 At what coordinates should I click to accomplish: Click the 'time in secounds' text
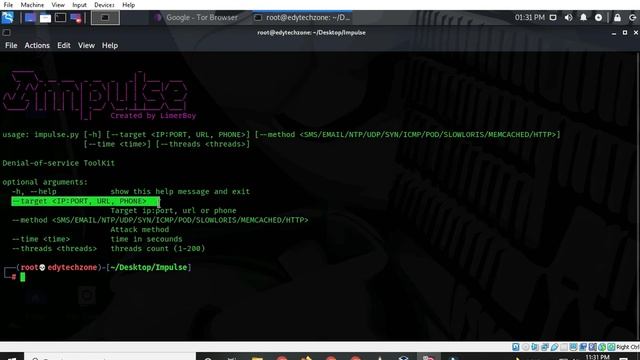(146, 239)
